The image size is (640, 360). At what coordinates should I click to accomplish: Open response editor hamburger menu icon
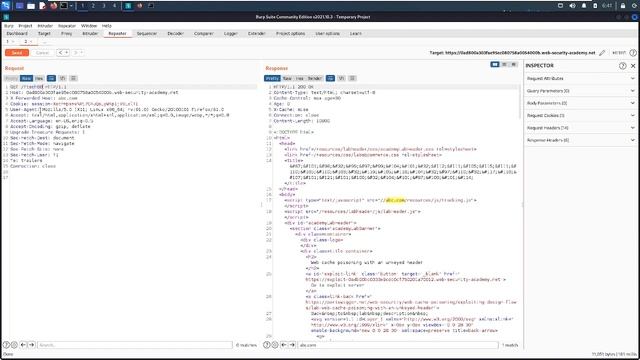[x=352, y=78]
